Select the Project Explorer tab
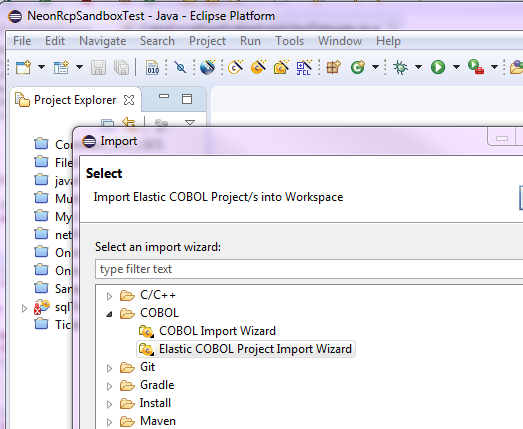 [x=75, y=100]
